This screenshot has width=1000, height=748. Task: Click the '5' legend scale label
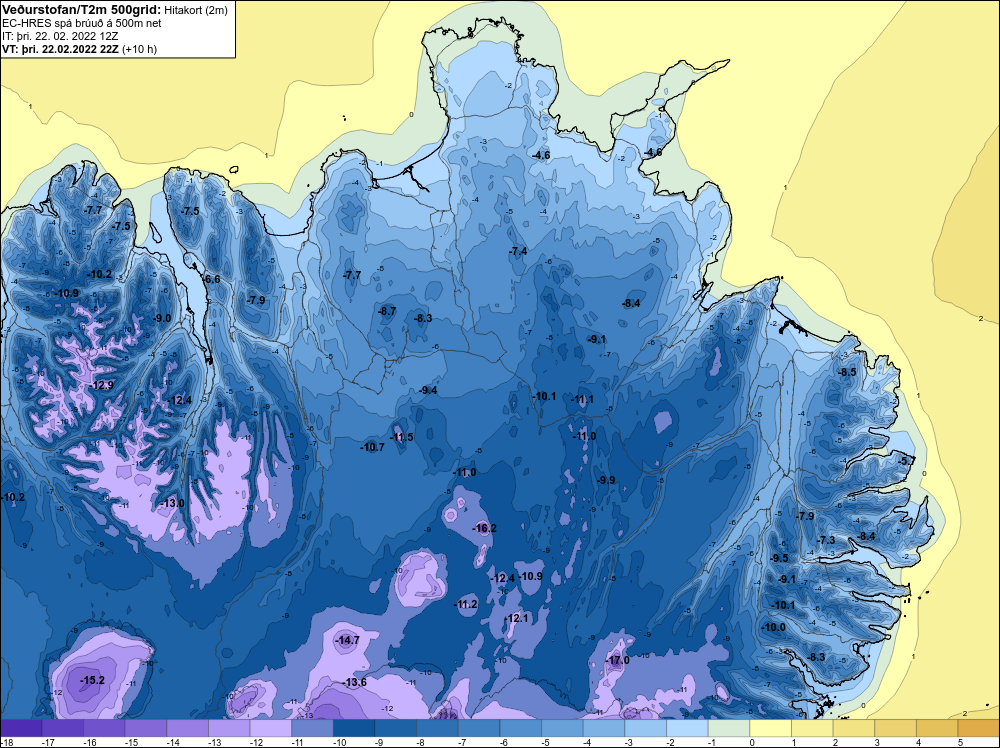tap(960, 742)
